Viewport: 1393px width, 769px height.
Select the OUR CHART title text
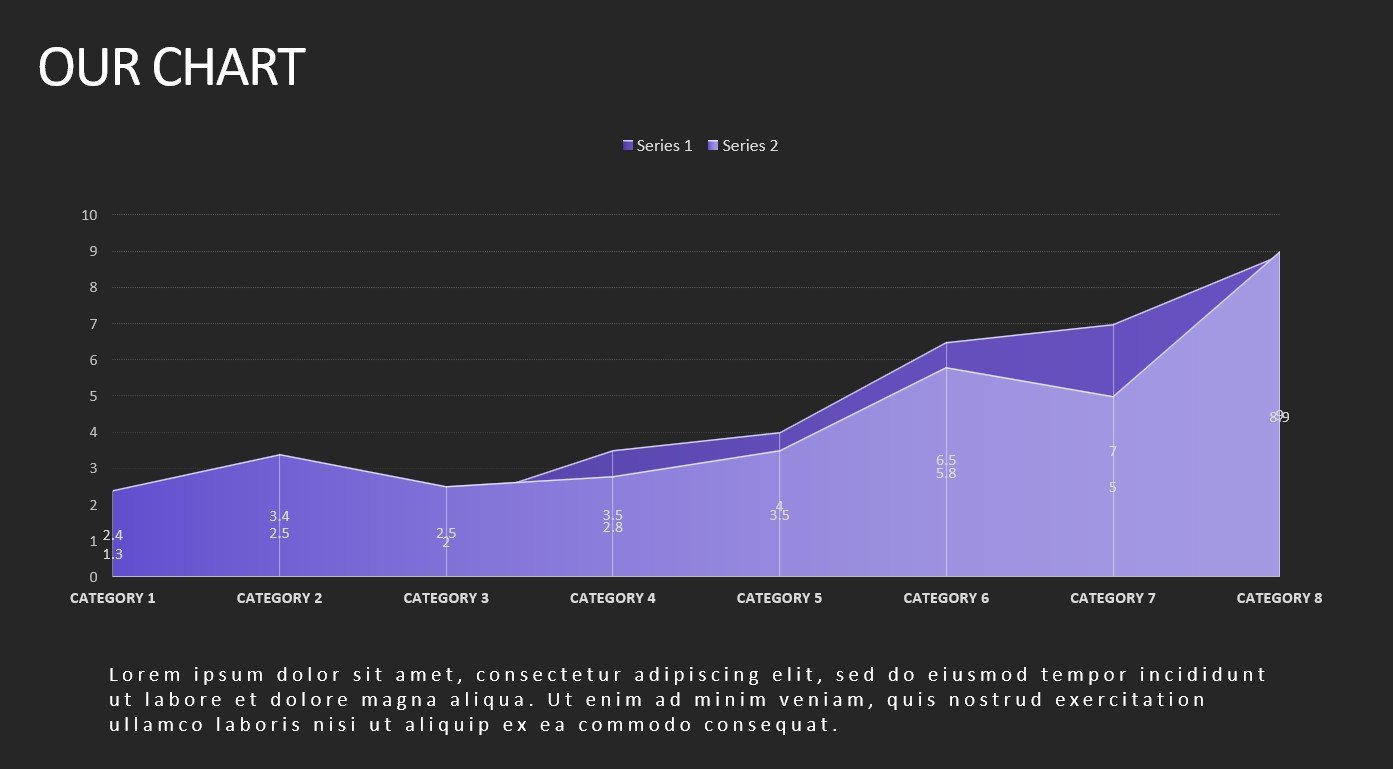point(171,68)
